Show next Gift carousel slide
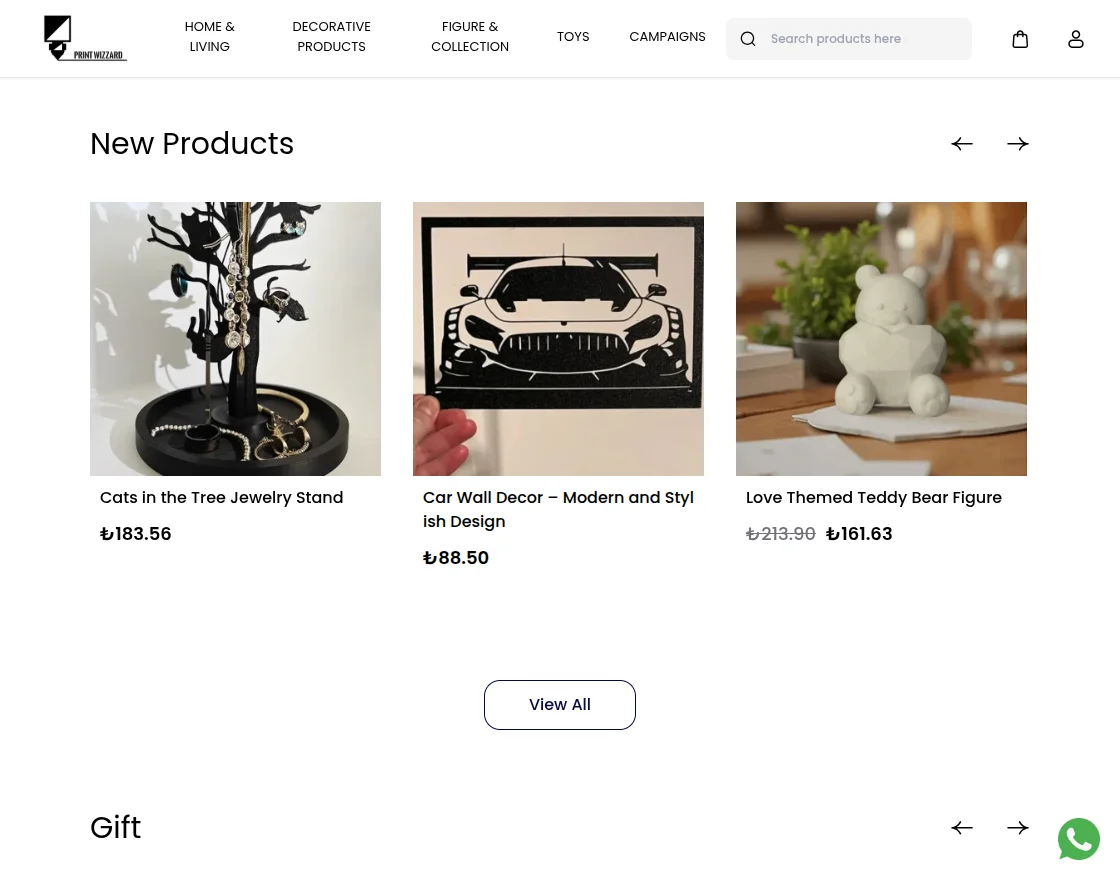The image size is (1120, 880). pos(1018,827)
